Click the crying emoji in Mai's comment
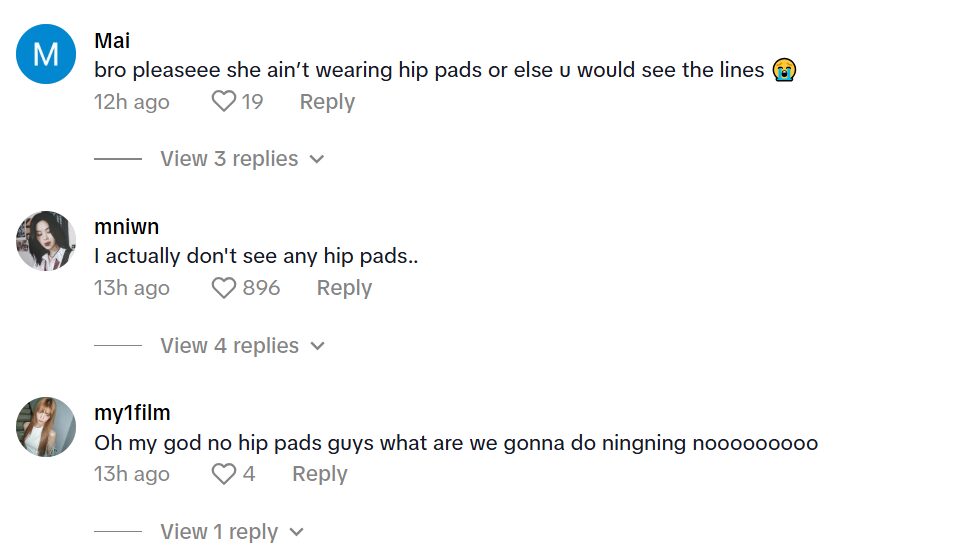The image size is (976, 555). tap(784, 70)
